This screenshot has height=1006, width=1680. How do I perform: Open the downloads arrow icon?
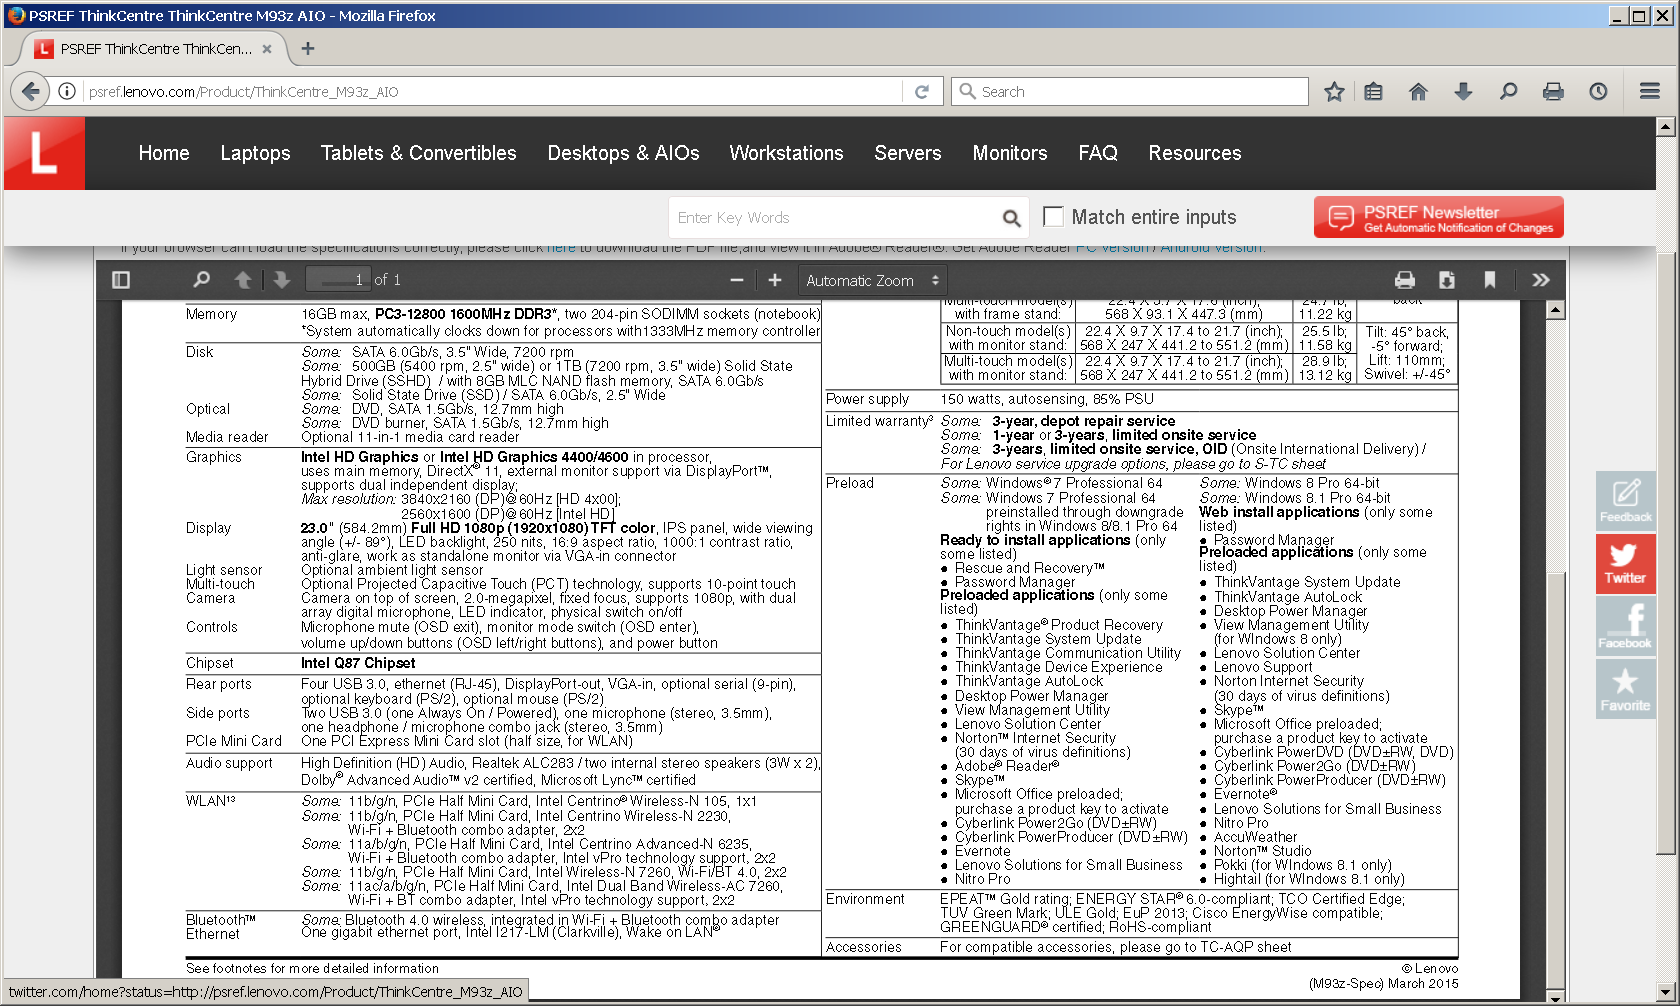(1463, 92)
